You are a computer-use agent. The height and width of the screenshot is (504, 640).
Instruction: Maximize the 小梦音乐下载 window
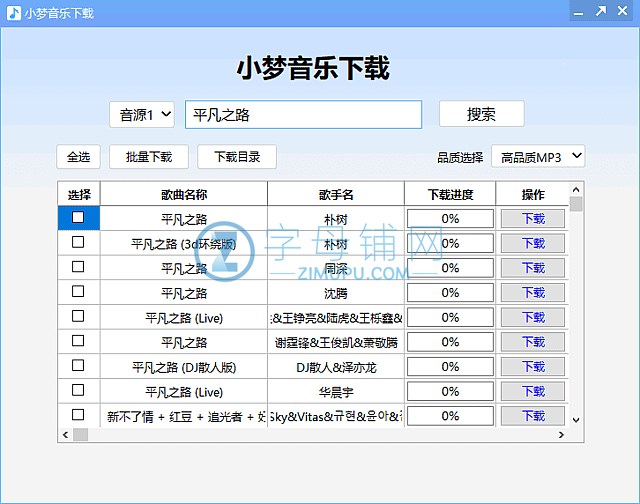[601, 12]
